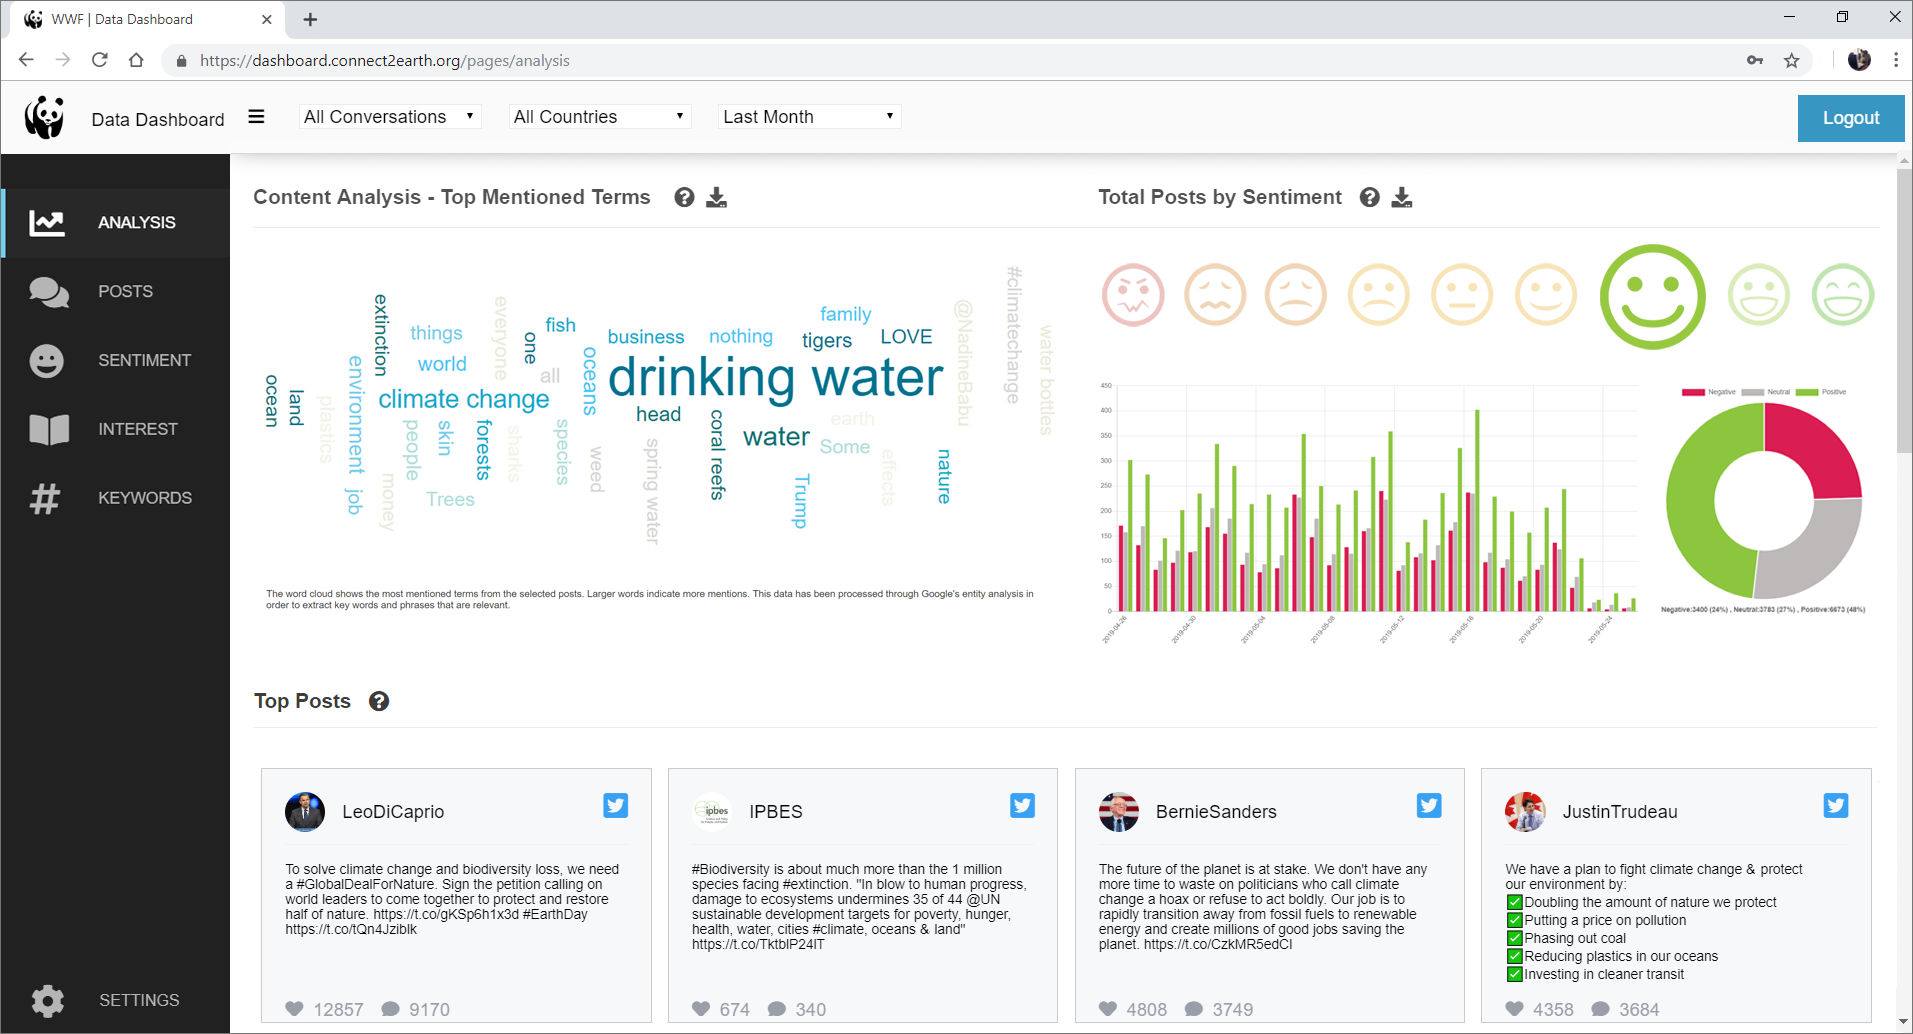This screenshot has height=1034, width=1913.
Task: Click Twitter icon on LeoDiCaprio post
Action: tap(615, 806)
